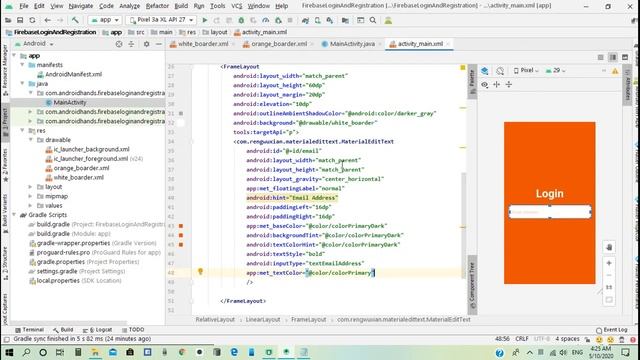Switch editor to Code-only view
The width and height of the screenshot is (640, 360).
point(601,58)
